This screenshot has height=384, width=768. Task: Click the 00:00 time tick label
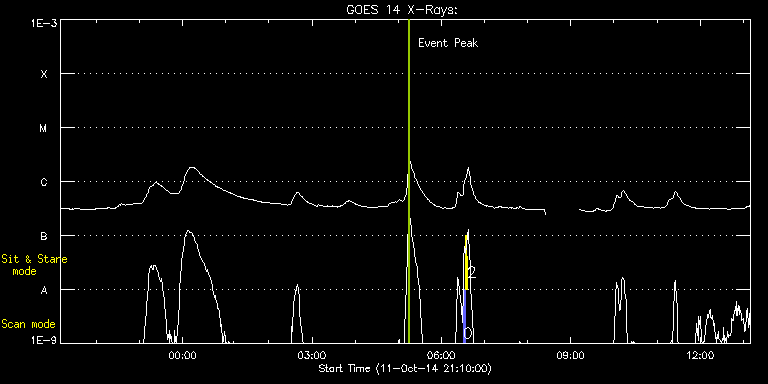pyautogui.click(x=182, y=355)
